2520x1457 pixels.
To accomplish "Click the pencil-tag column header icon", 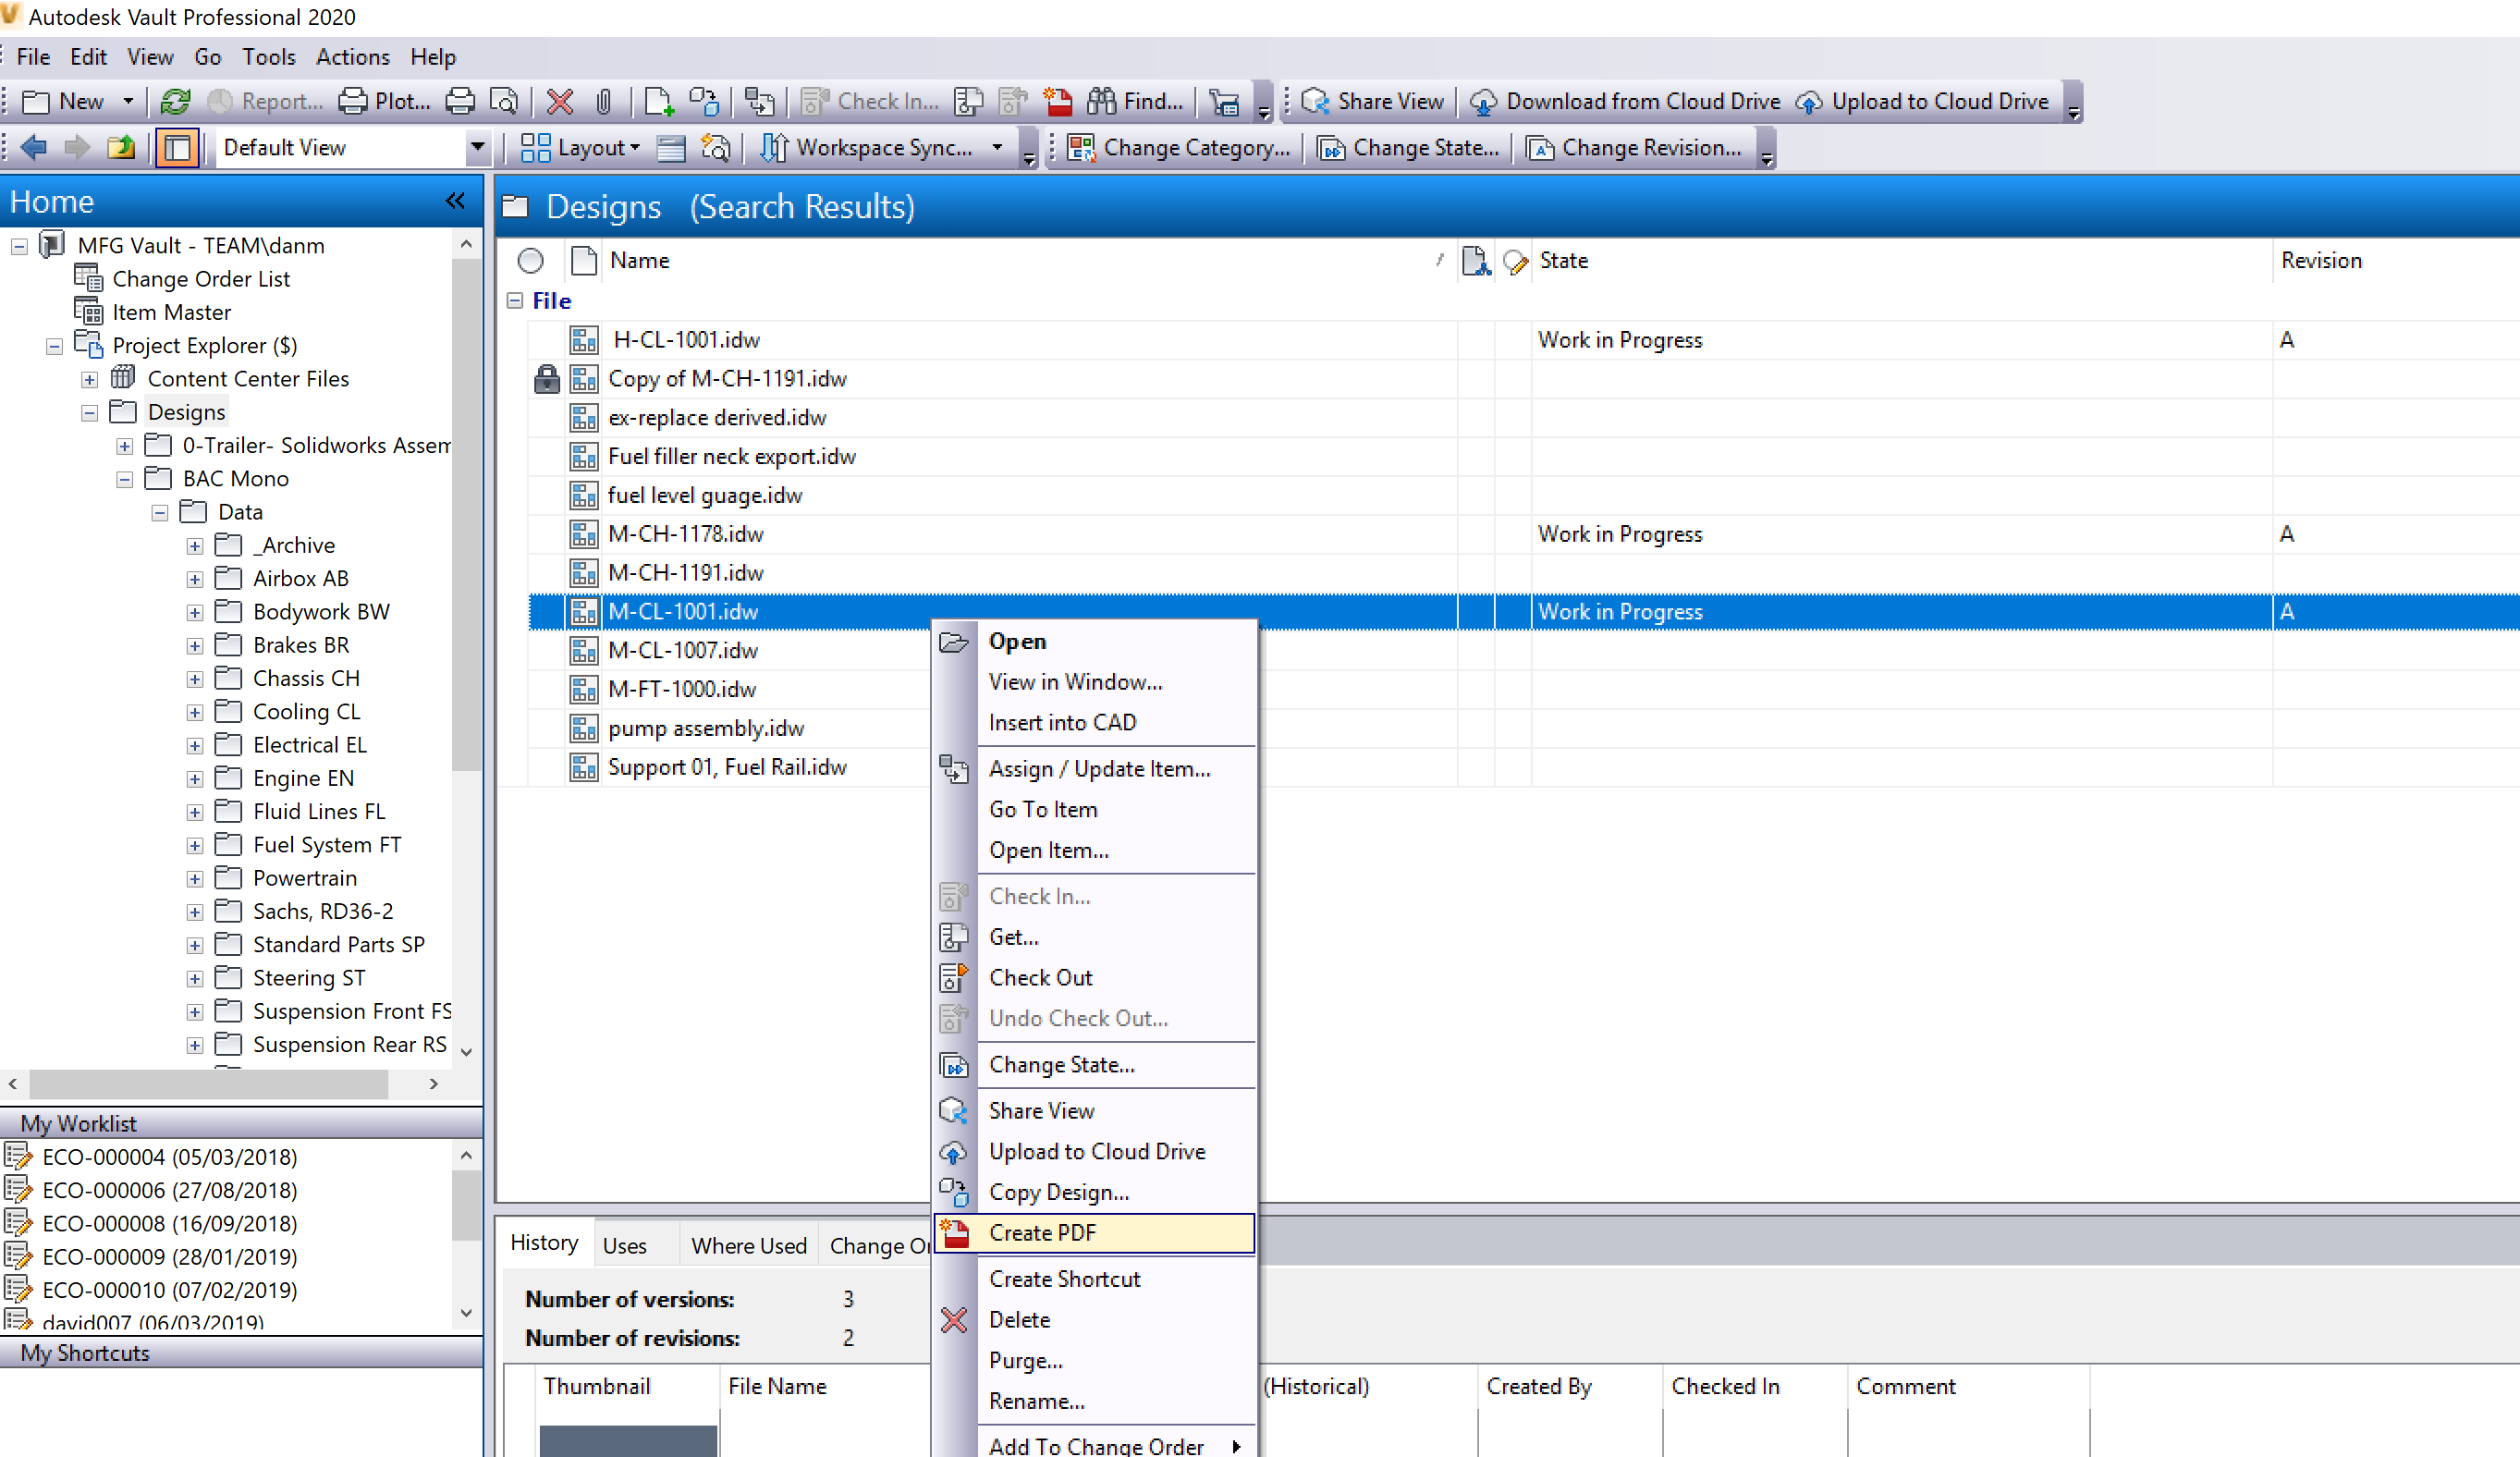I will click(x=1515, y=261).
